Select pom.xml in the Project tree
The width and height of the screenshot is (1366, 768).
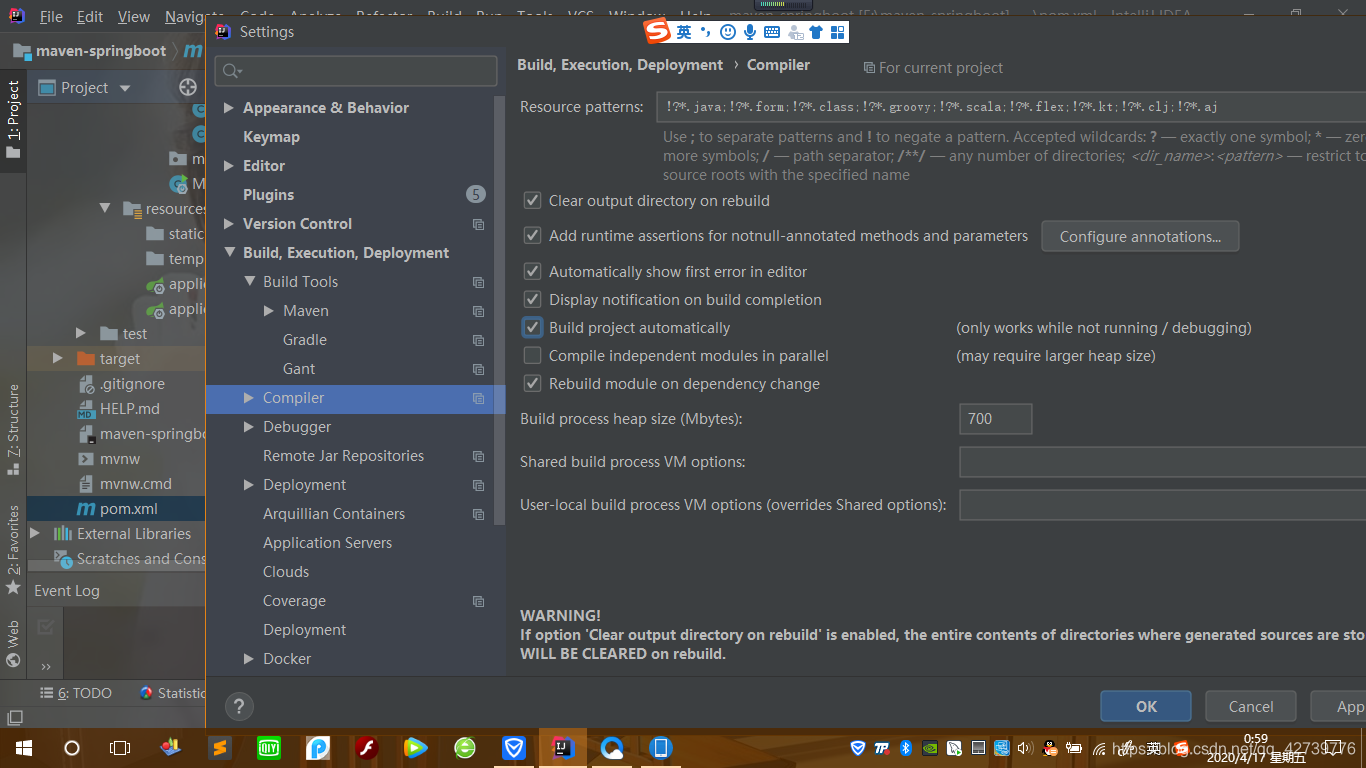[x=128, y=509]
